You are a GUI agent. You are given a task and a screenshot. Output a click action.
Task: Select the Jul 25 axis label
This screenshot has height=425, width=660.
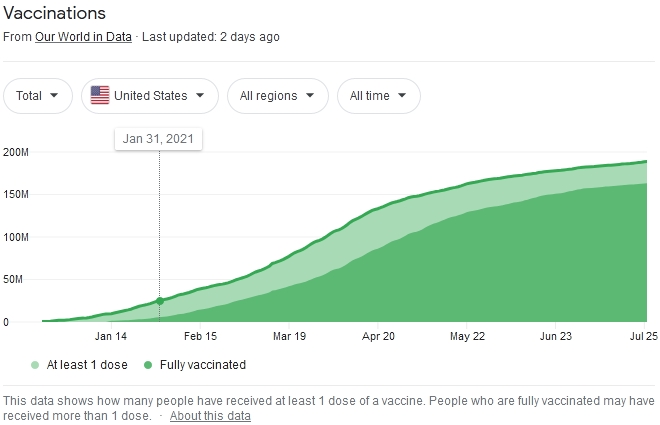pyautogui.click(x=644, y=336)
